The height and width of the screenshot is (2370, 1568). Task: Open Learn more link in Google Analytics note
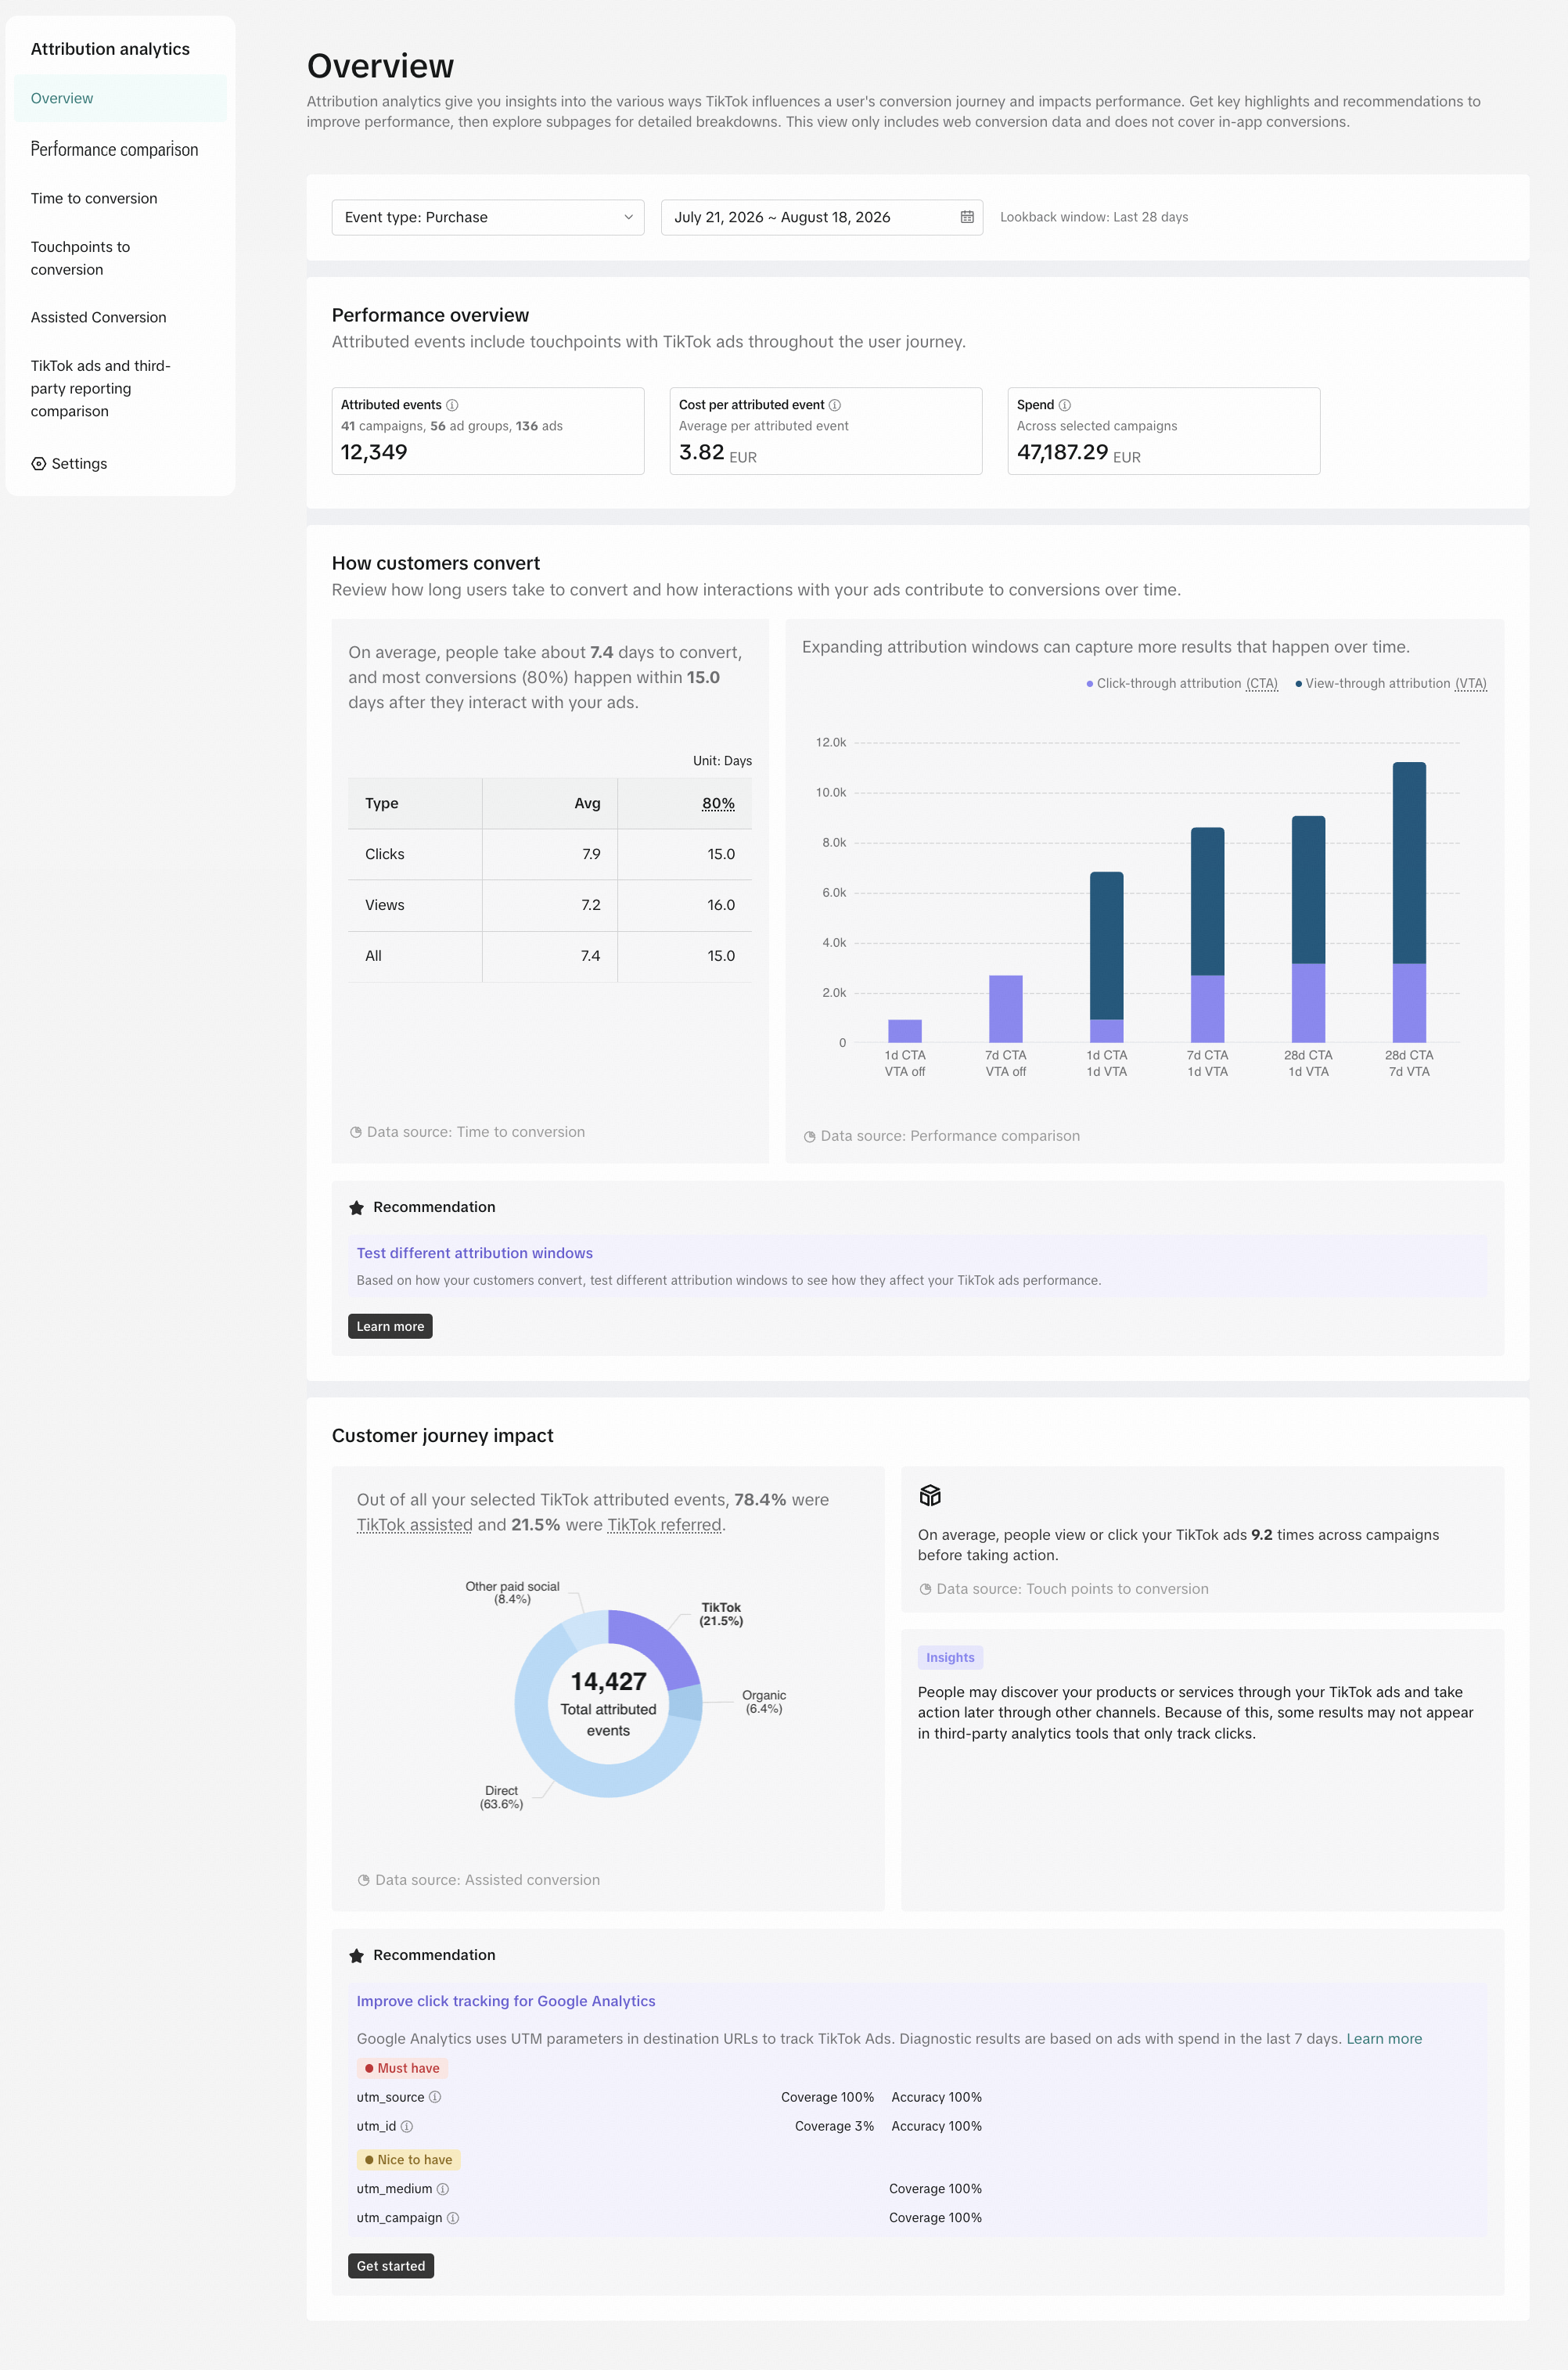(1384, 2039)
